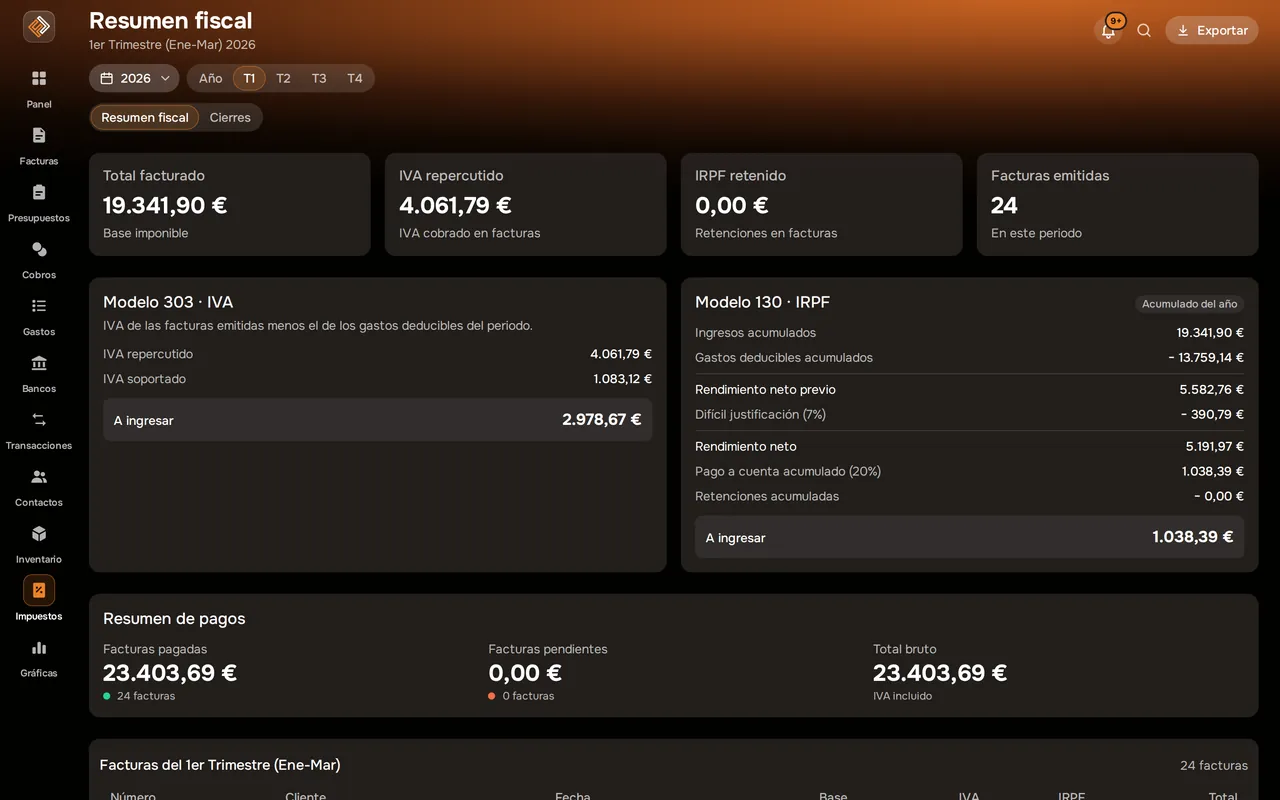Click Rendimiento neto previo value 5.582,76 €
Screen dimensions: 1280x800
[1212, 390]
